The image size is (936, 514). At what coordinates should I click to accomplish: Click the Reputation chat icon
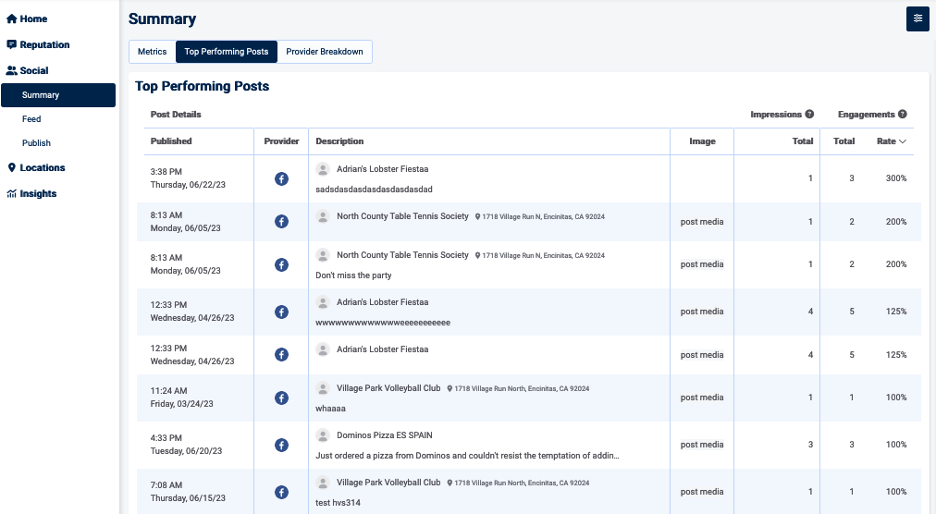[x=11, y=45]
